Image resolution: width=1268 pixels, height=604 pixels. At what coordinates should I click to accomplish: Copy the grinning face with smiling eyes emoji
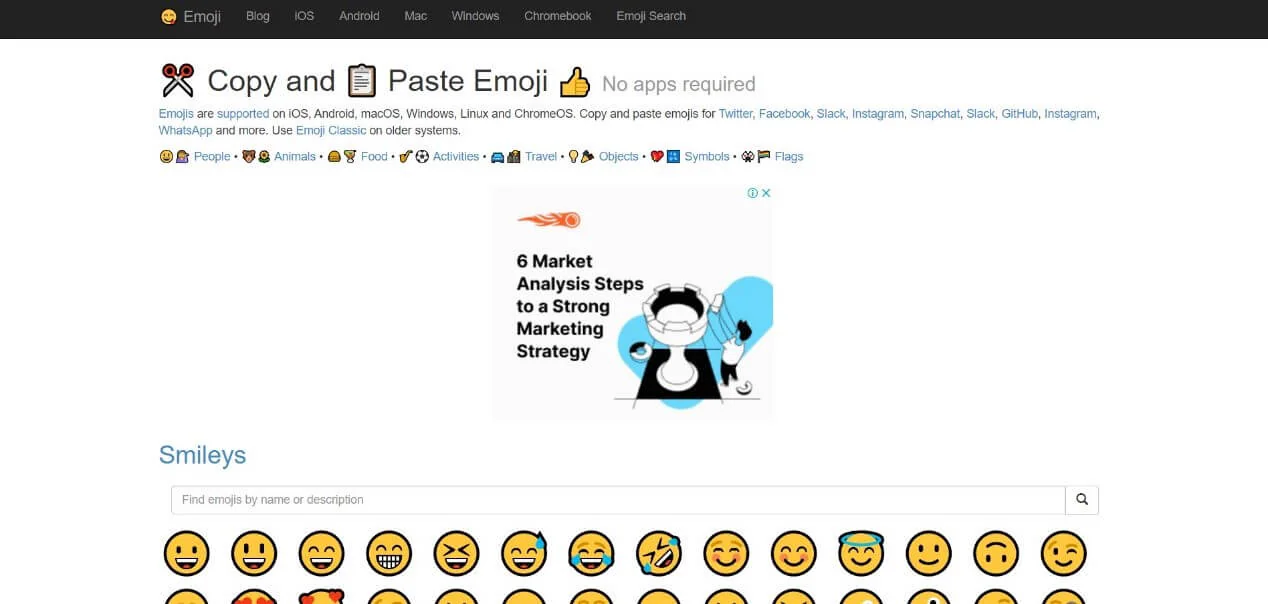coord(321,554)
